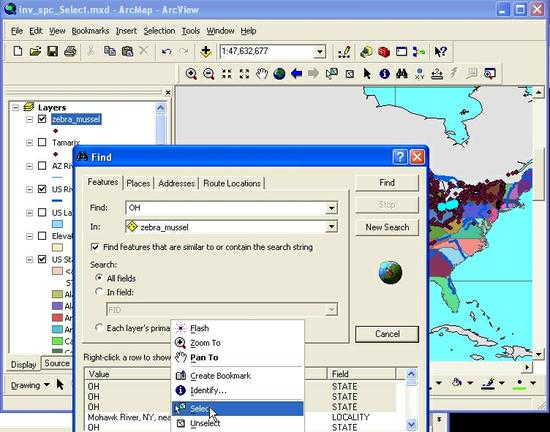Select the Select Elements arrow tool
Screen dimensions: 550x432
[367, 74]
